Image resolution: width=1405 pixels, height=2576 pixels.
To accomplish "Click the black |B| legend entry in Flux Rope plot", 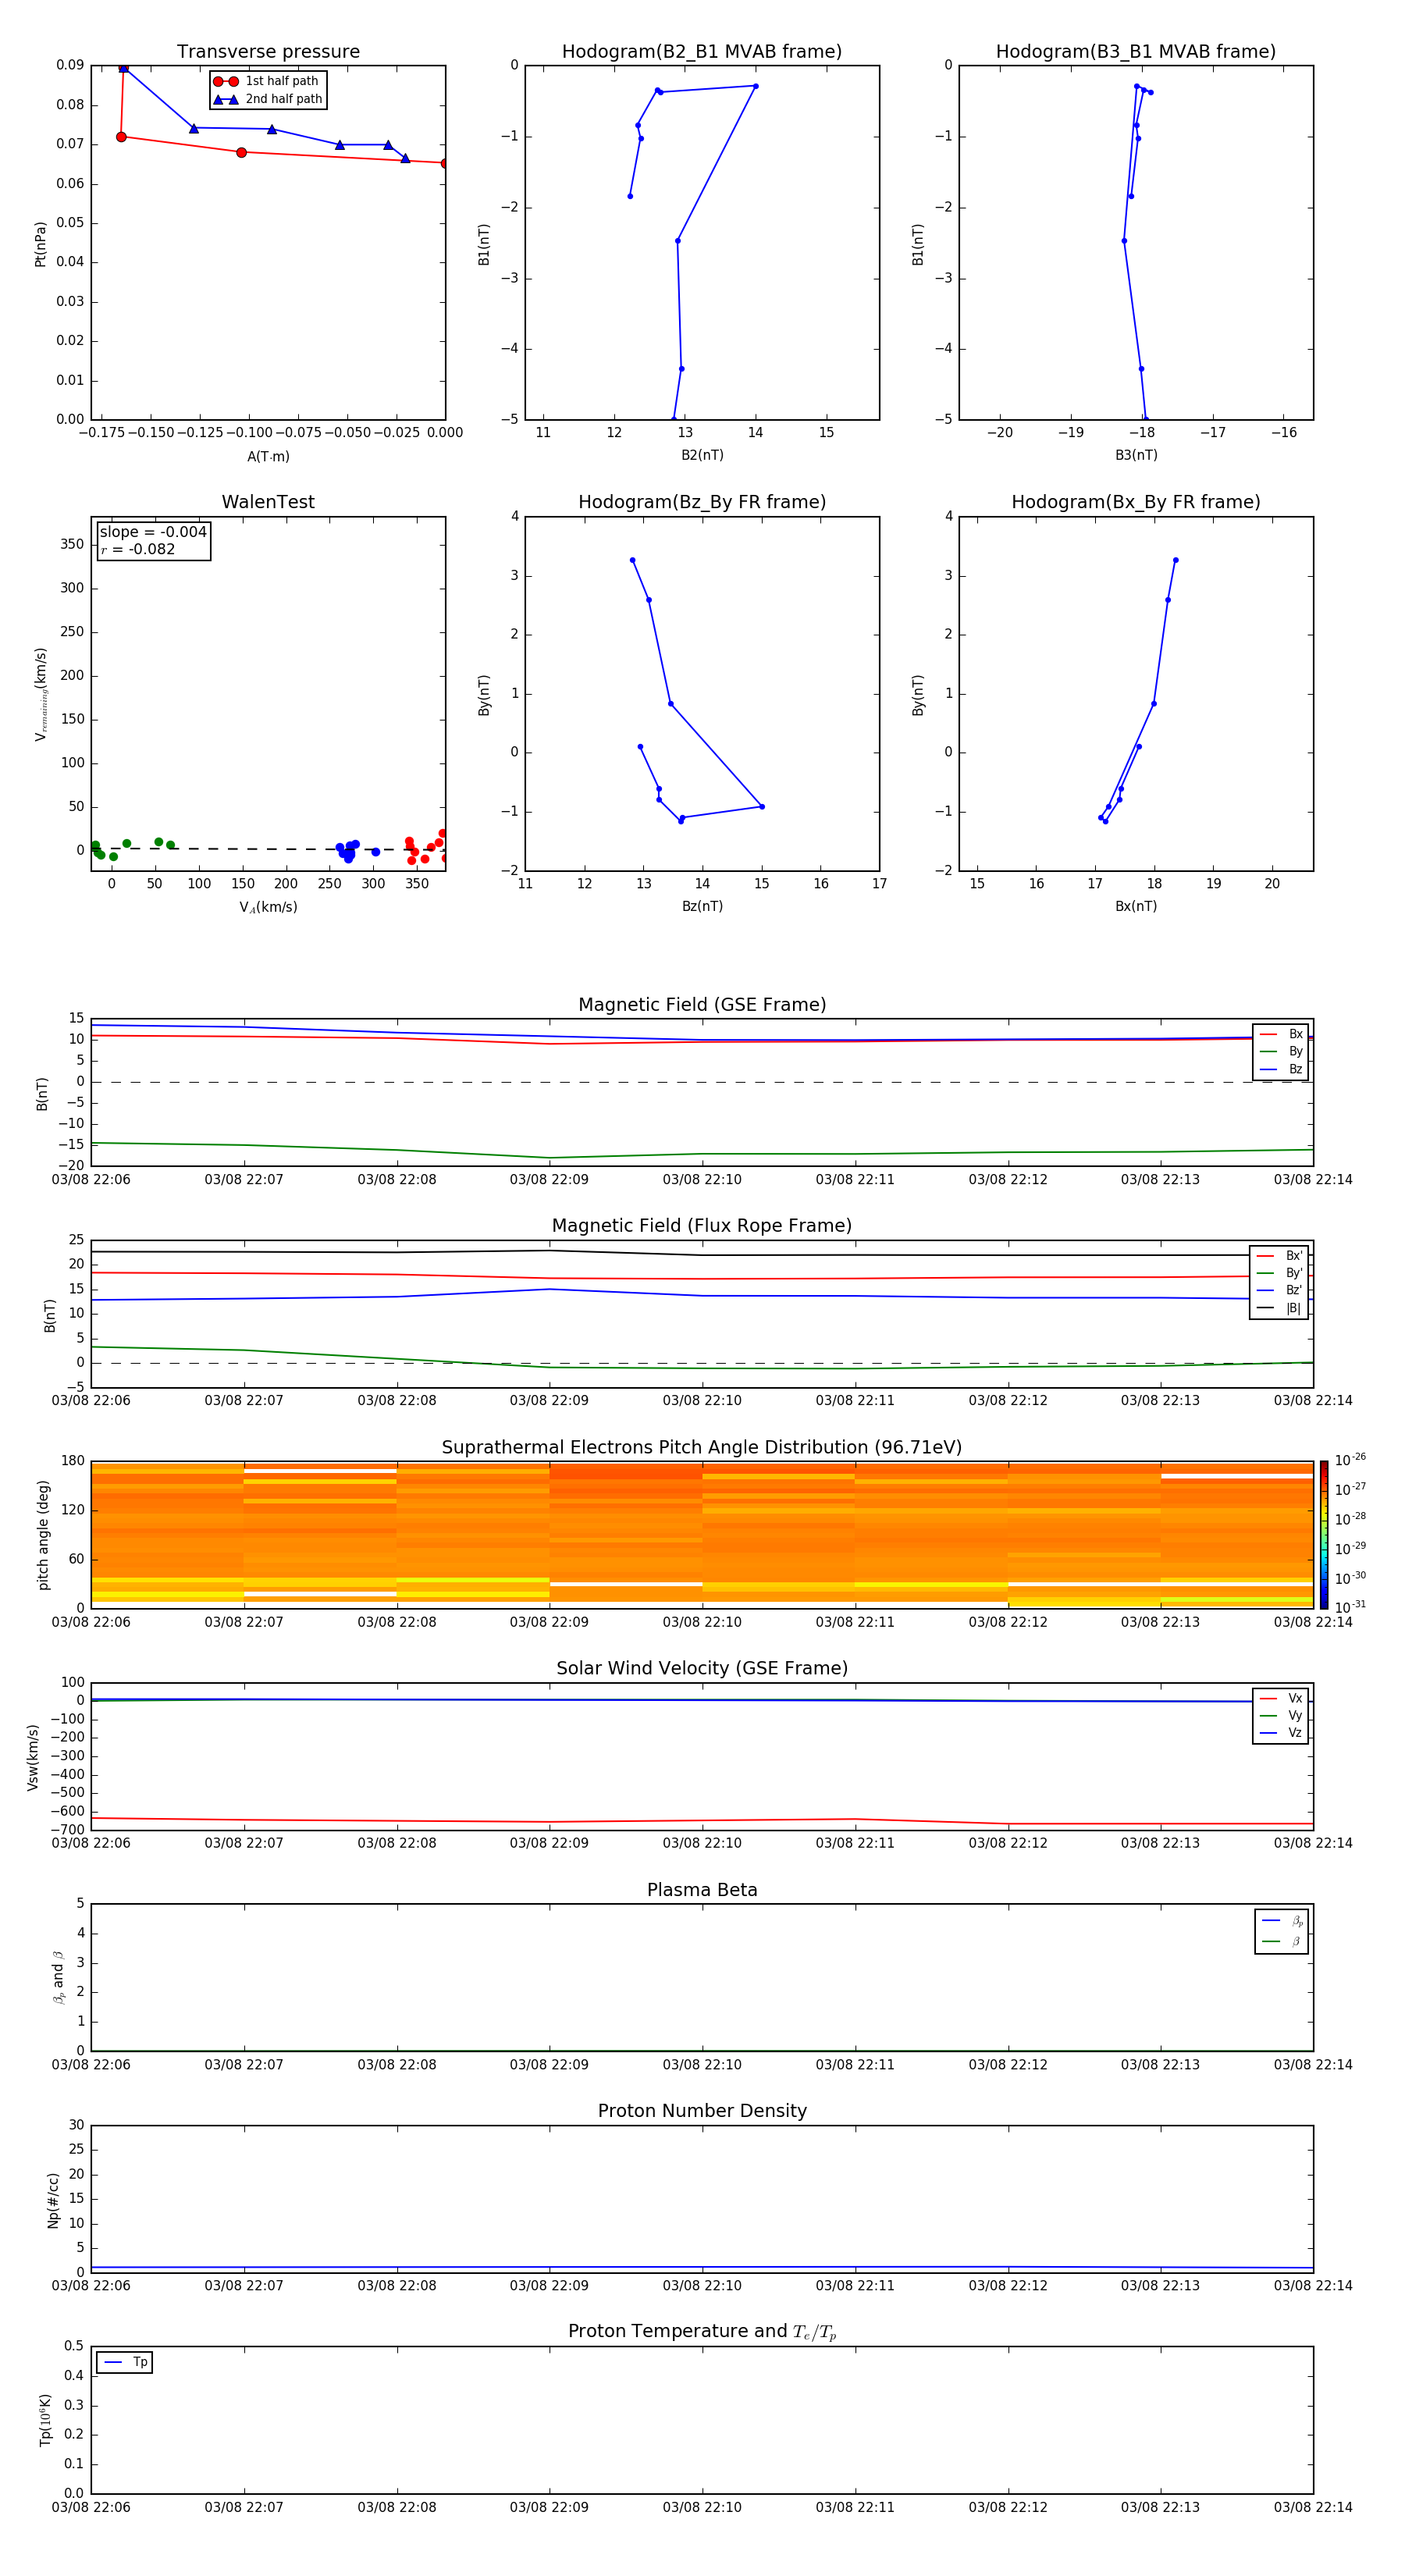I will (1280, 1308).
